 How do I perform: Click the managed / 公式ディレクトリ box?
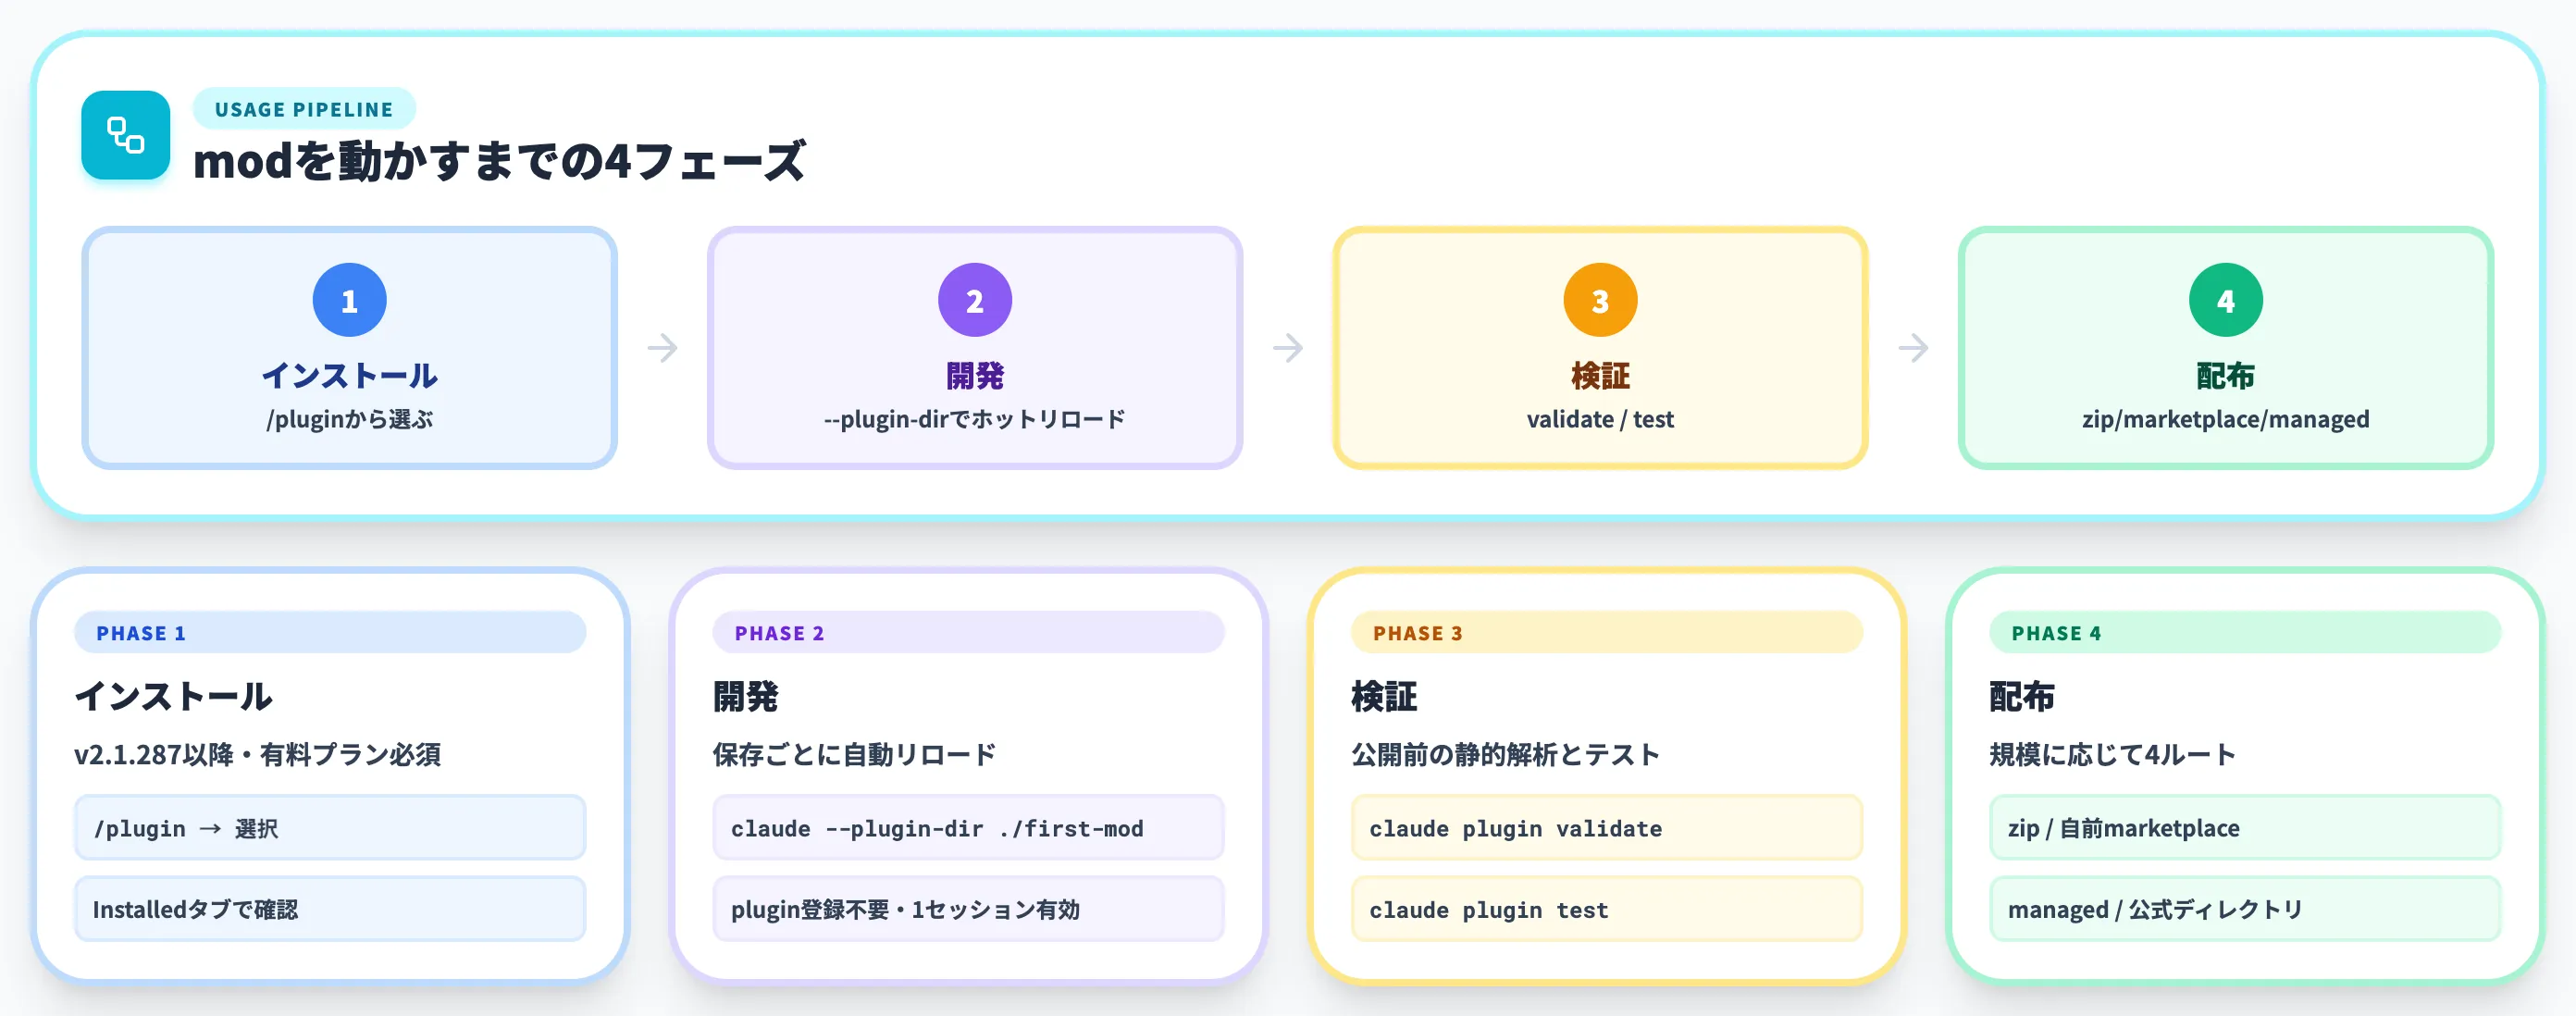point(2245,909)
